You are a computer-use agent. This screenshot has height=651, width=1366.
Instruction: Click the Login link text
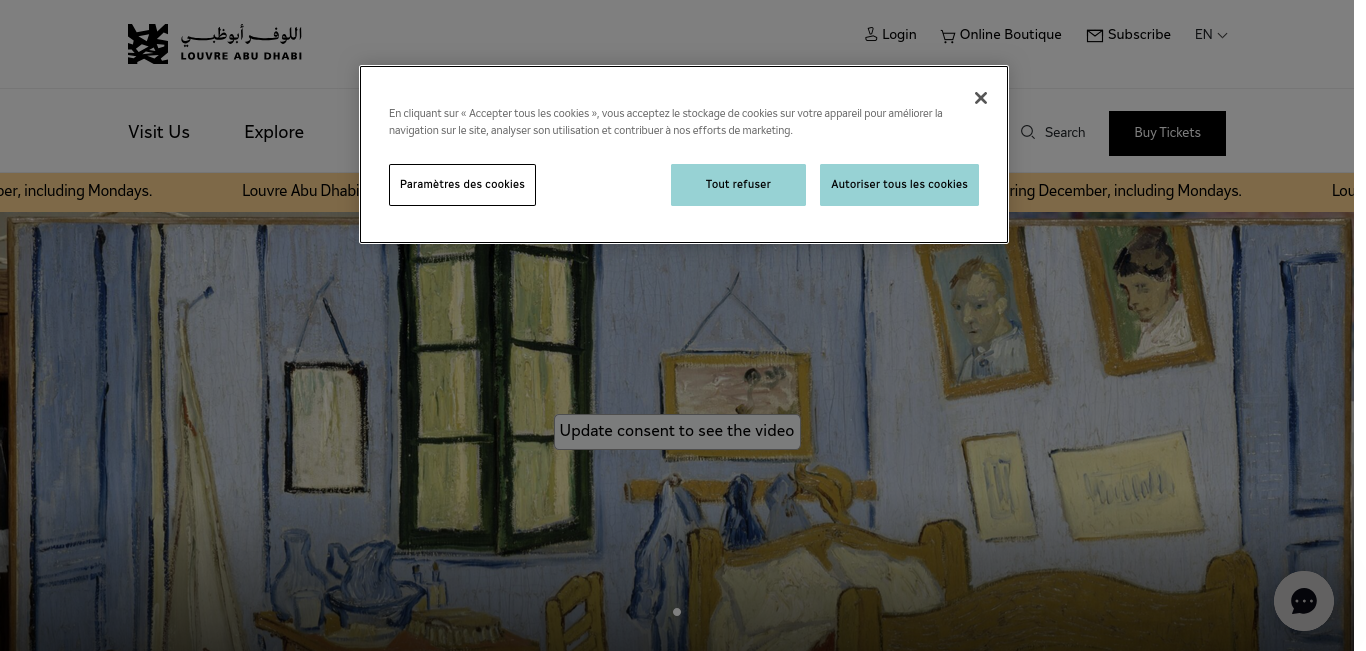pos(899,35)
